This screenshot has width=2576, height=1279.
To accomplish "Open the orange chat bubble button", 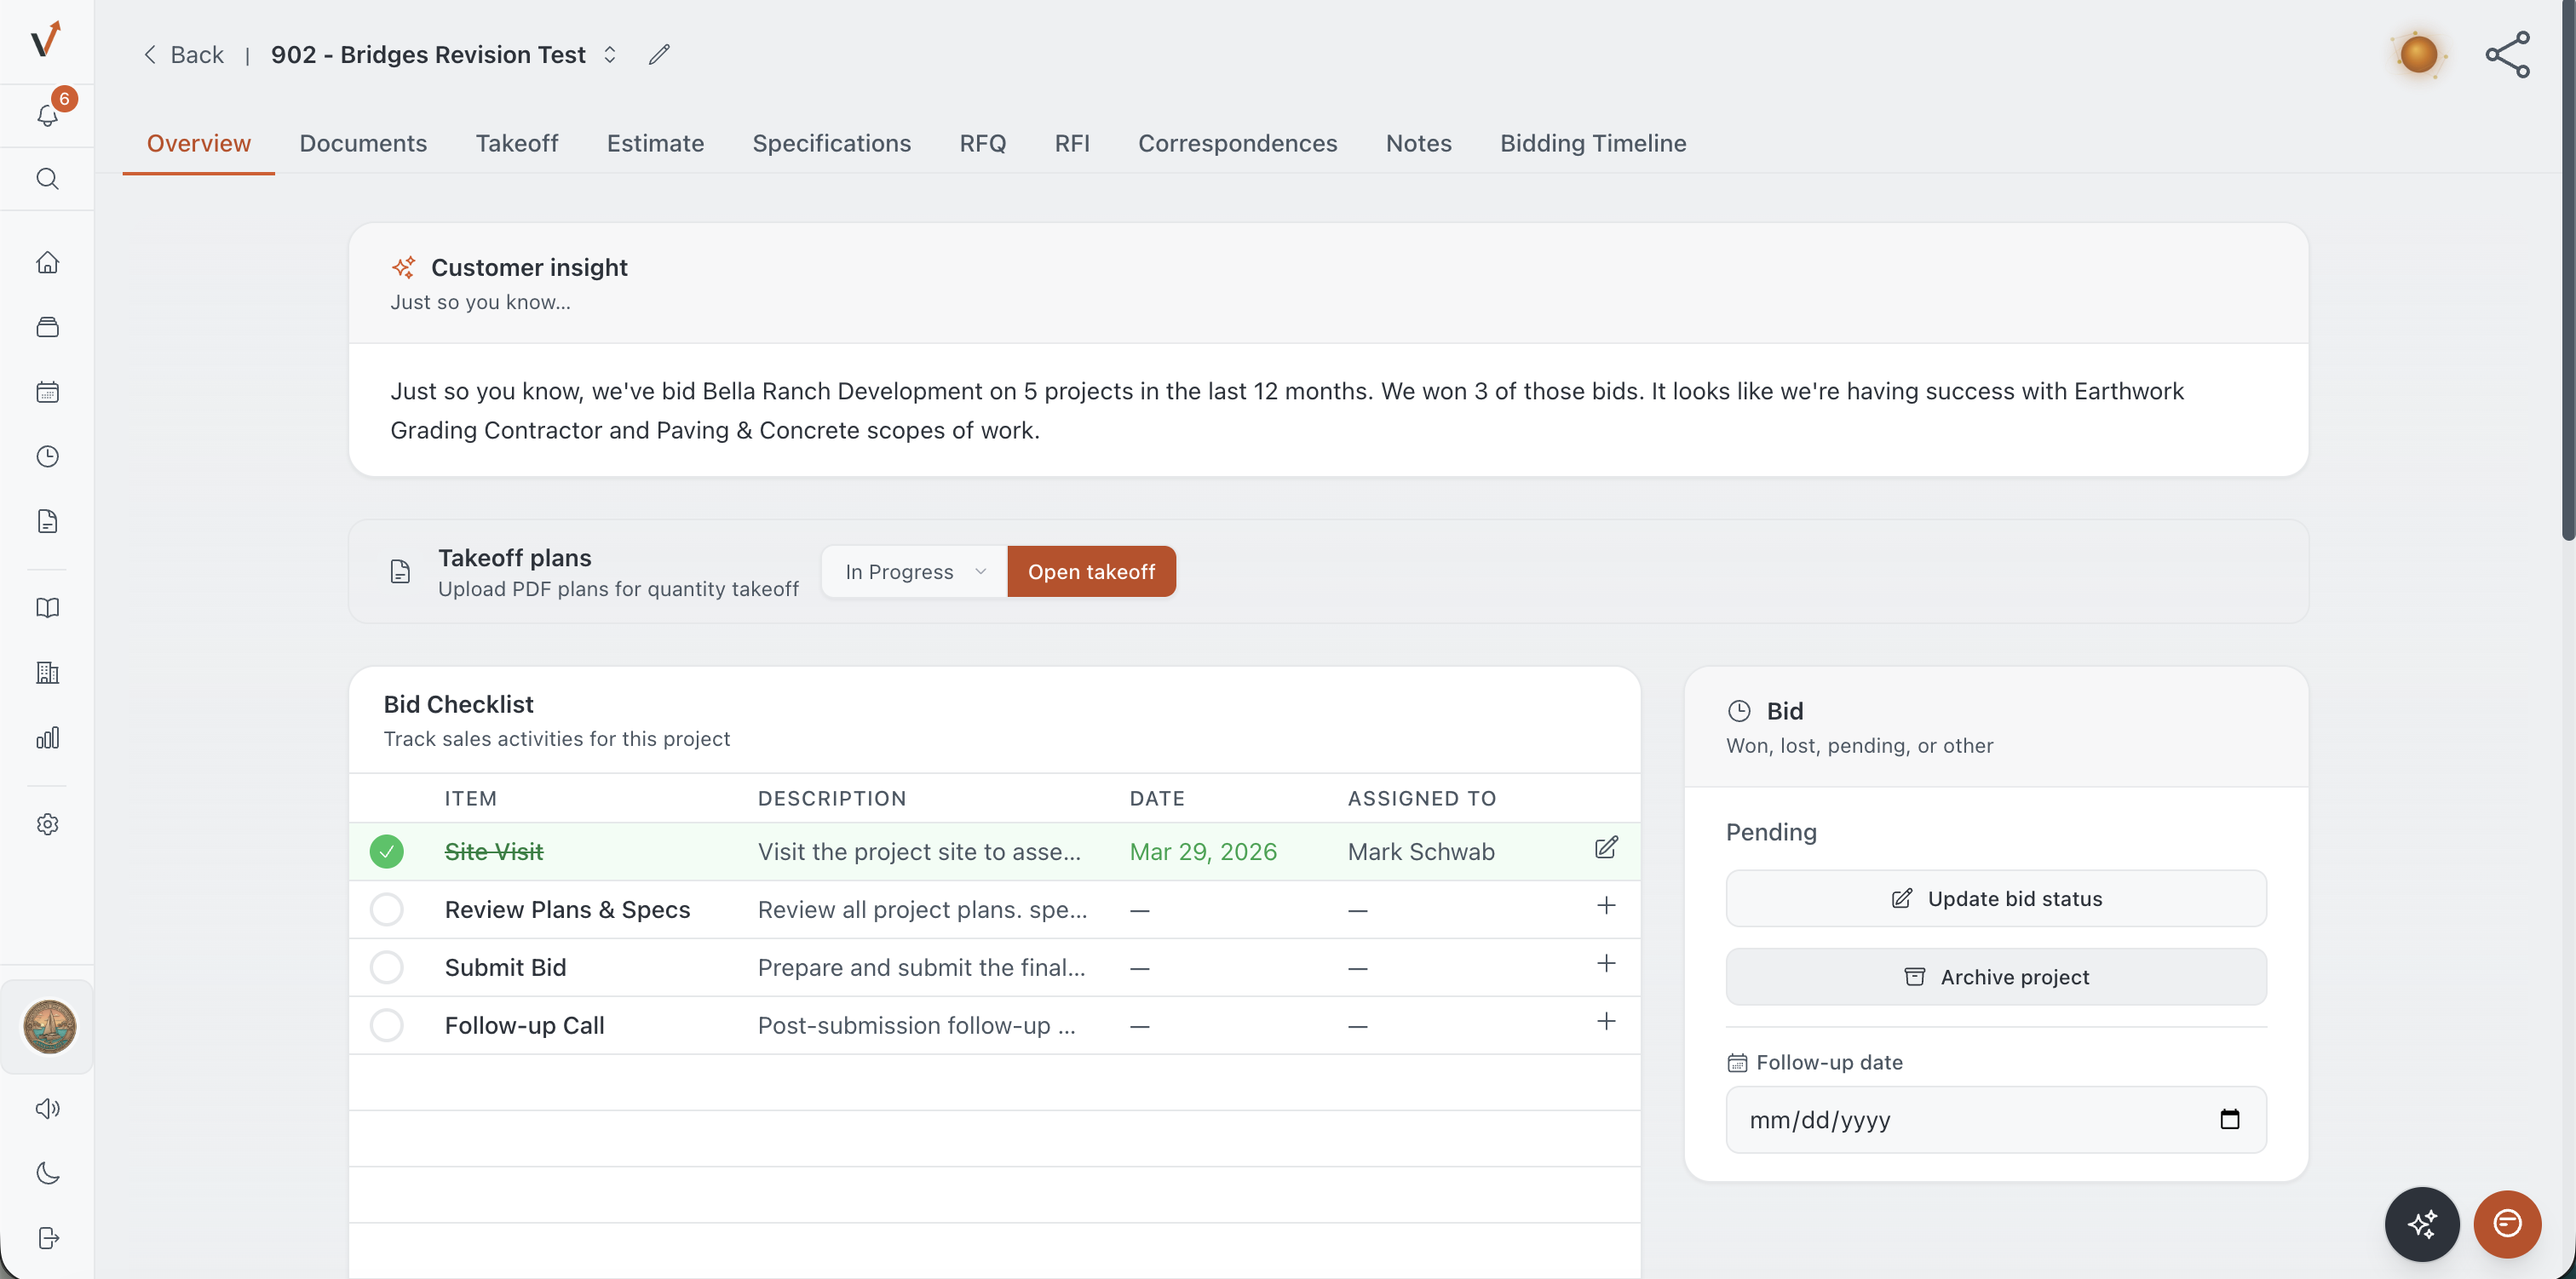I will (2507, 1224).
